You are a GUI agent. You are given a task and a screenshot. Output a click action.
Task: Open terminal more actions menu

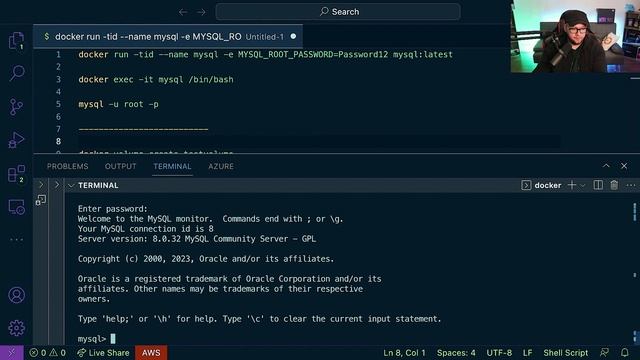click(x=631, y=186)
